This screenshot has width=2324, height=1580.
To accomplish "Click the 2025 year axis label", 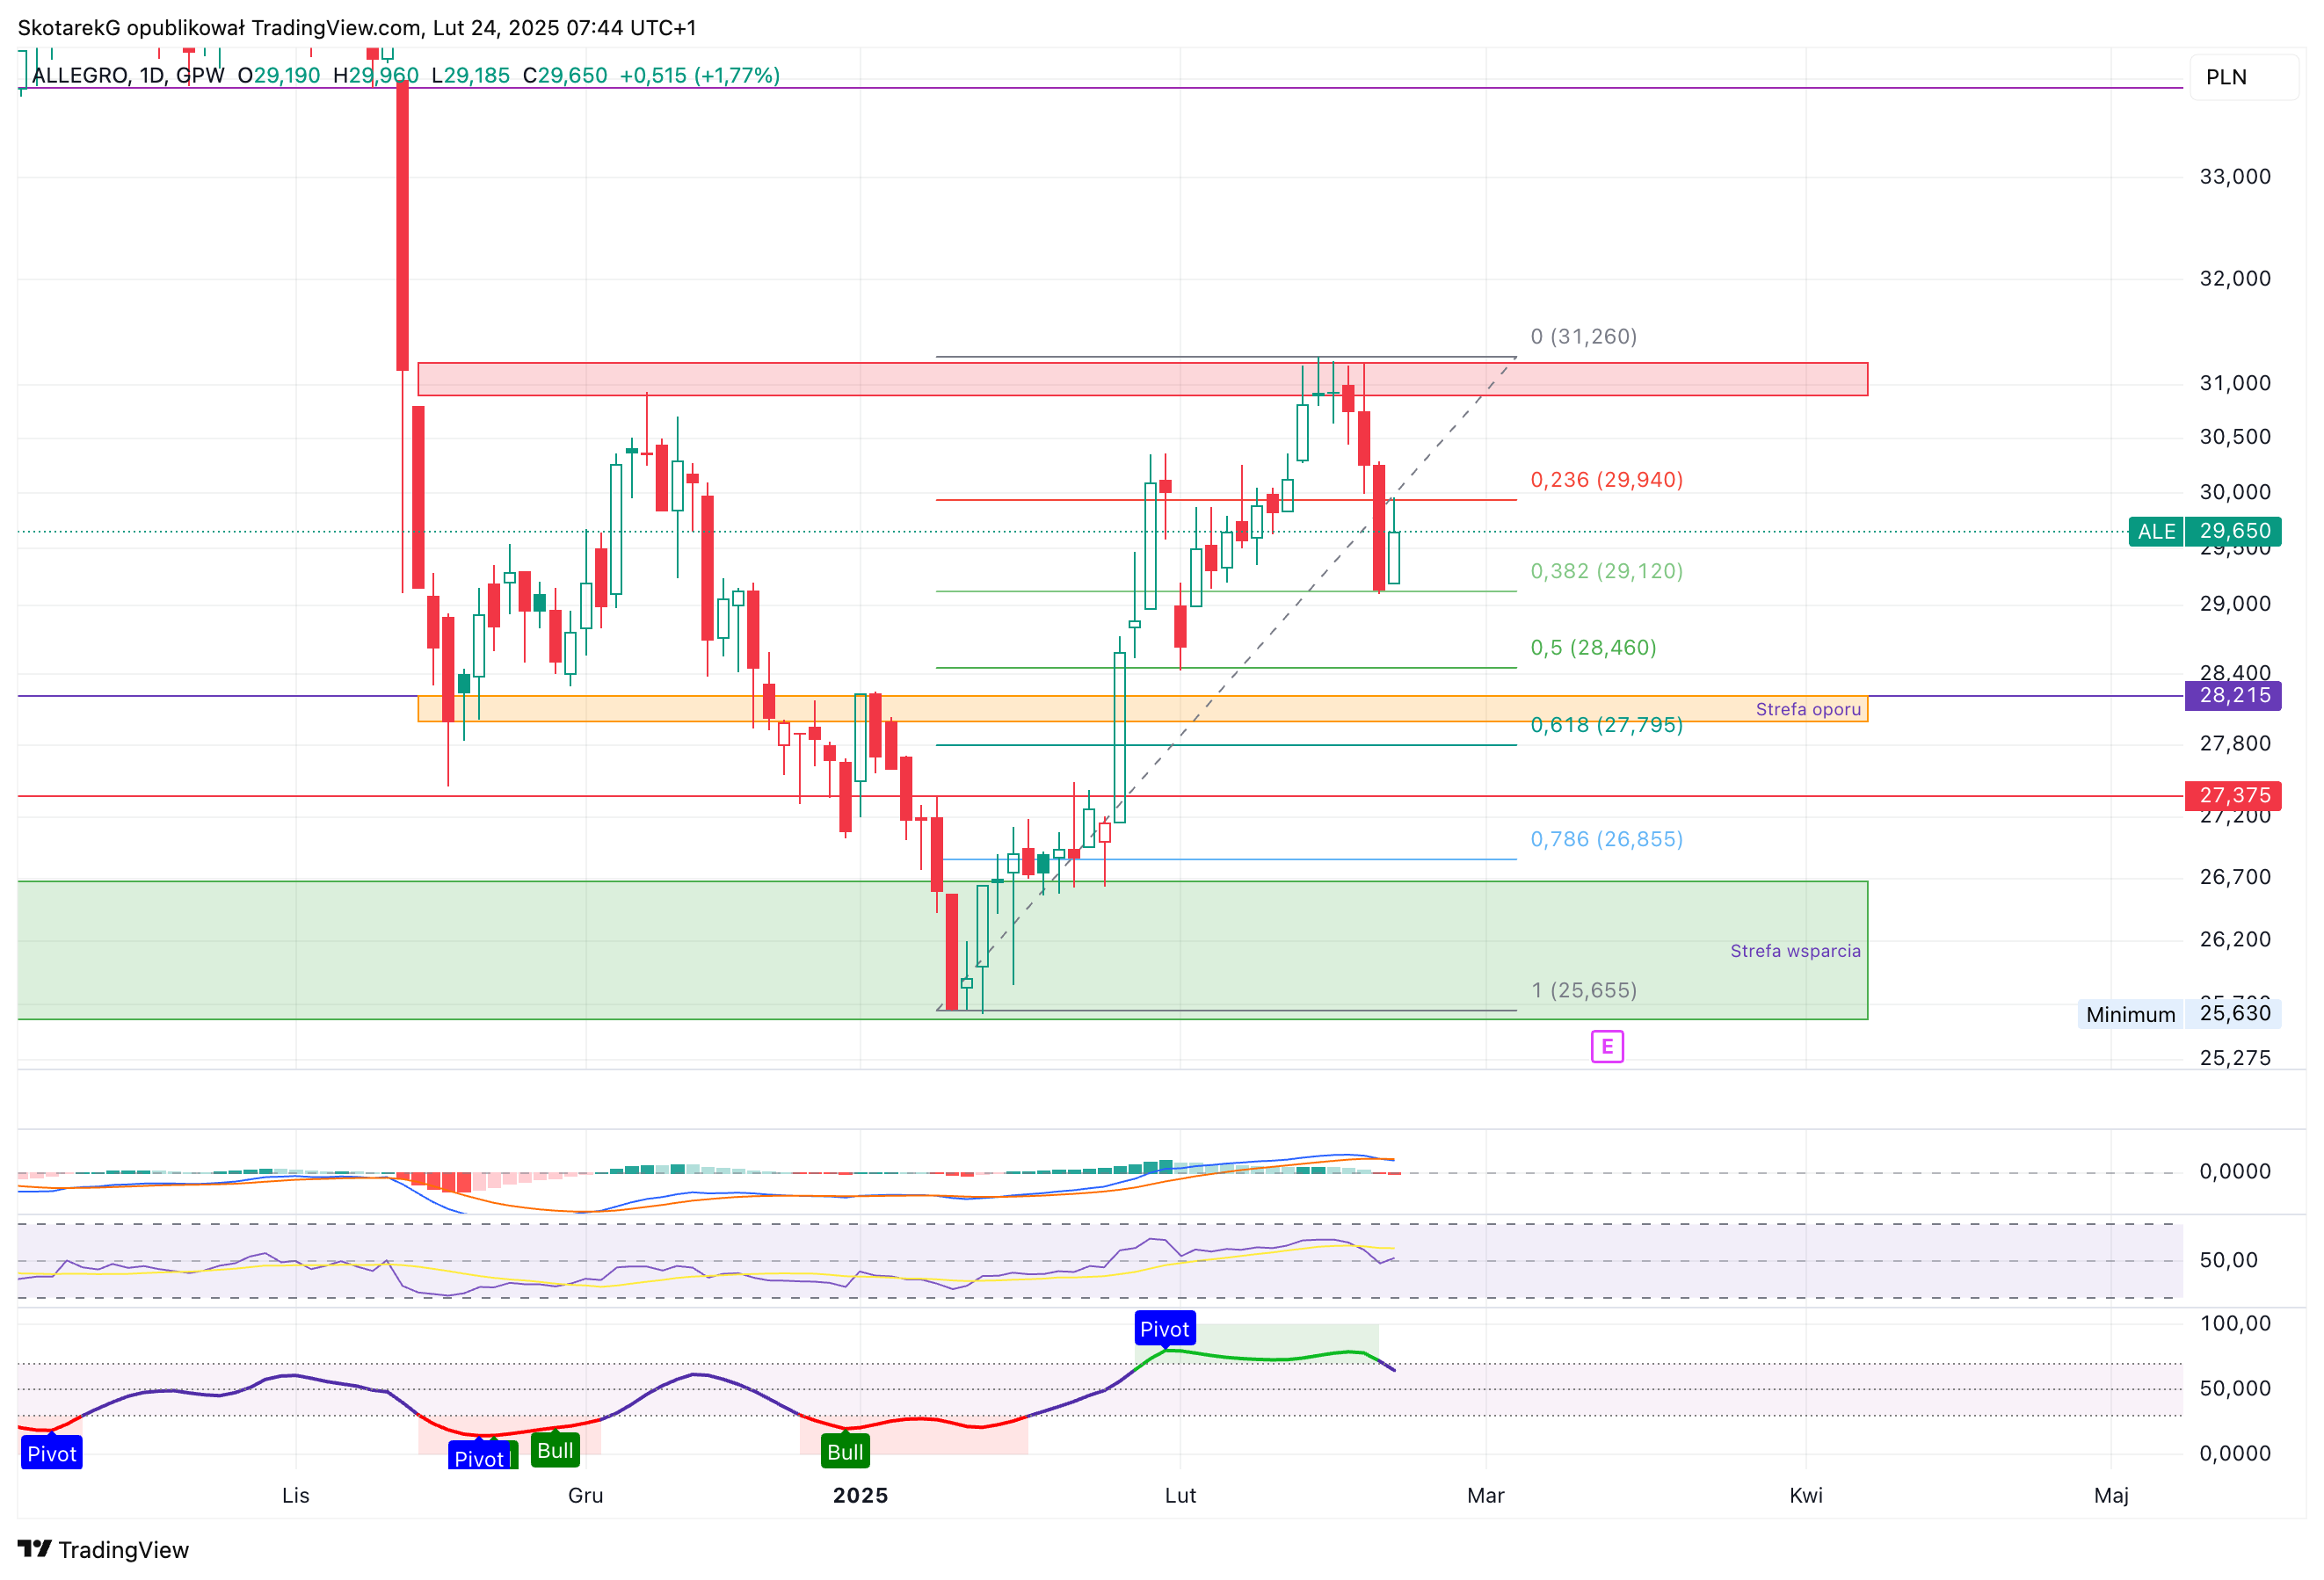I will (861, 1495).
